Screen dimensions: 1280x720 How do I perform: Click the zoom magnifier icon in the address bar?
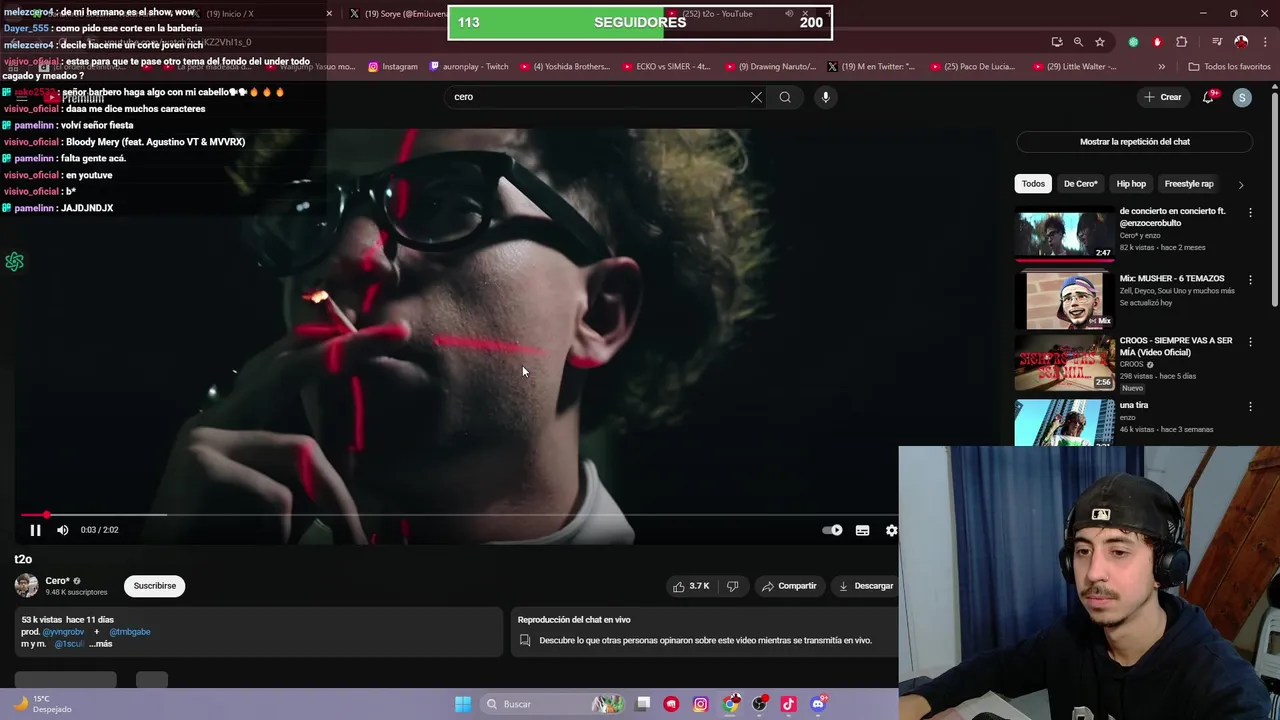[1078, 42]
